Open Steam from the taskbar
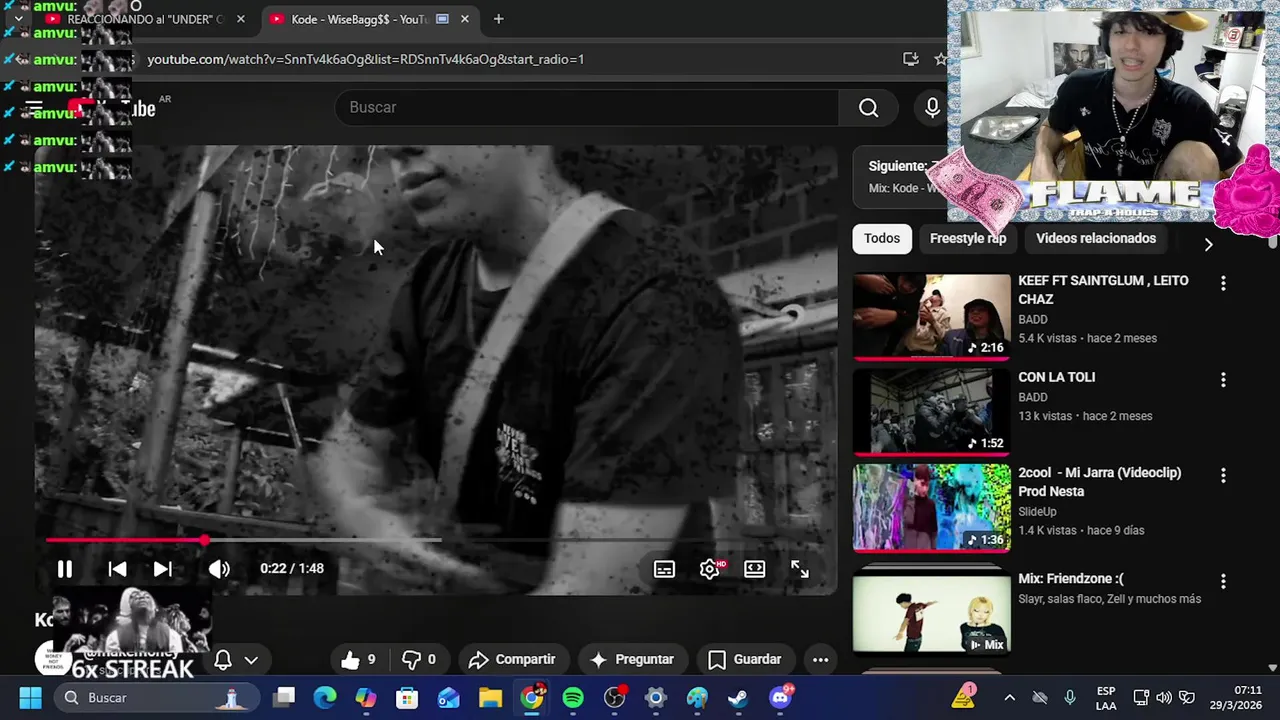The height and width of the screenshot is (720, 1280). (x=738, y=698)
